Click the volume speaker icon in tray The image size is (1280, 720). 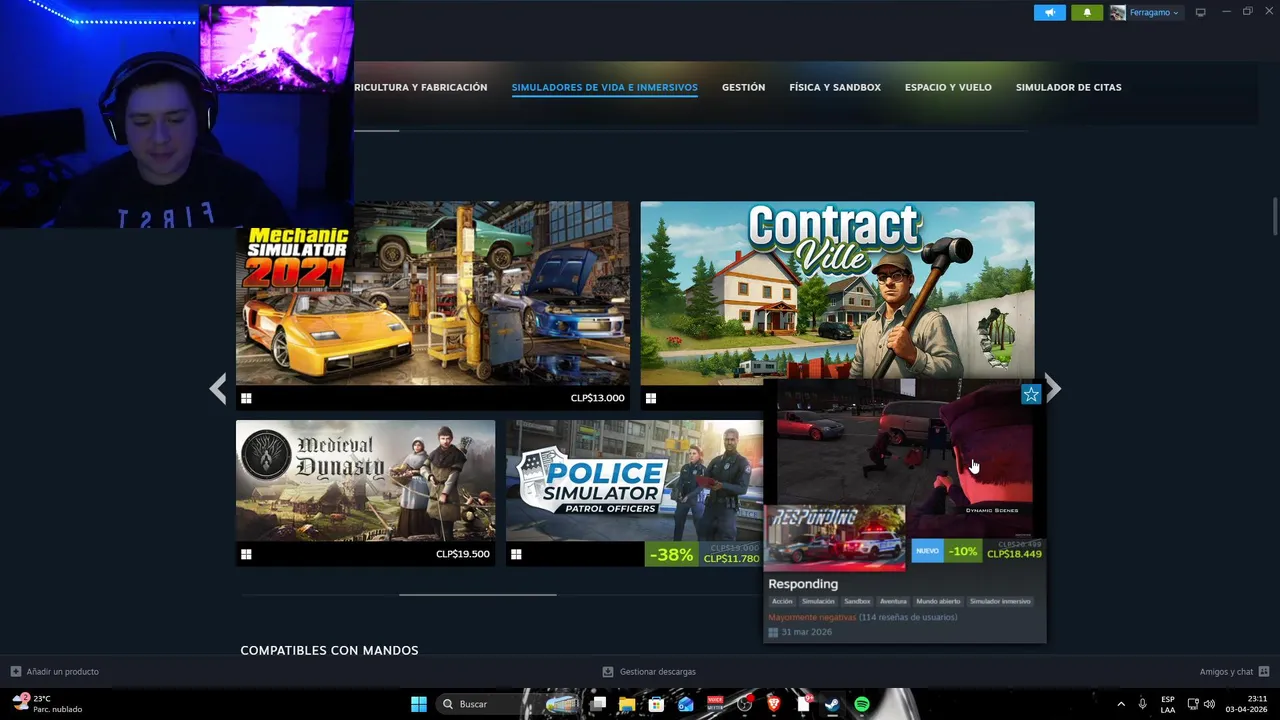[1209, 704]
